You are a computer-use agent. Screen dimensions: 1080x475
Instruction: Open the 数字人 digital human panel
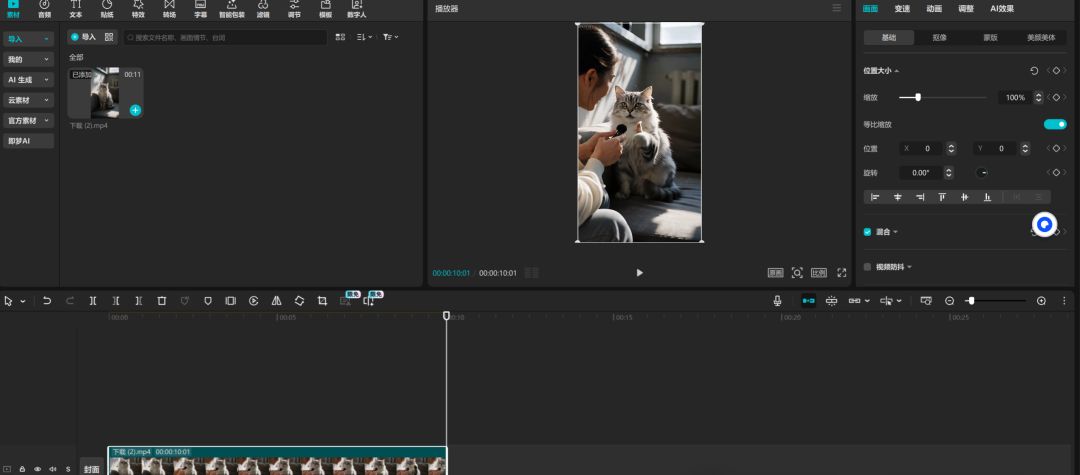click(357, 9)
